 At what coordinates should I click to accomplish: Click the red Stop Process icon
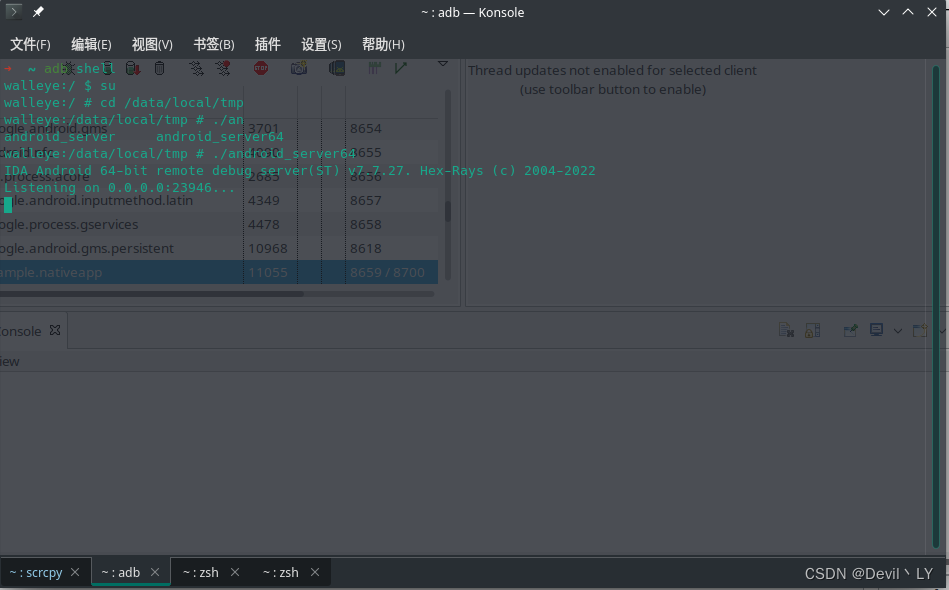click(x=261, y=68)
